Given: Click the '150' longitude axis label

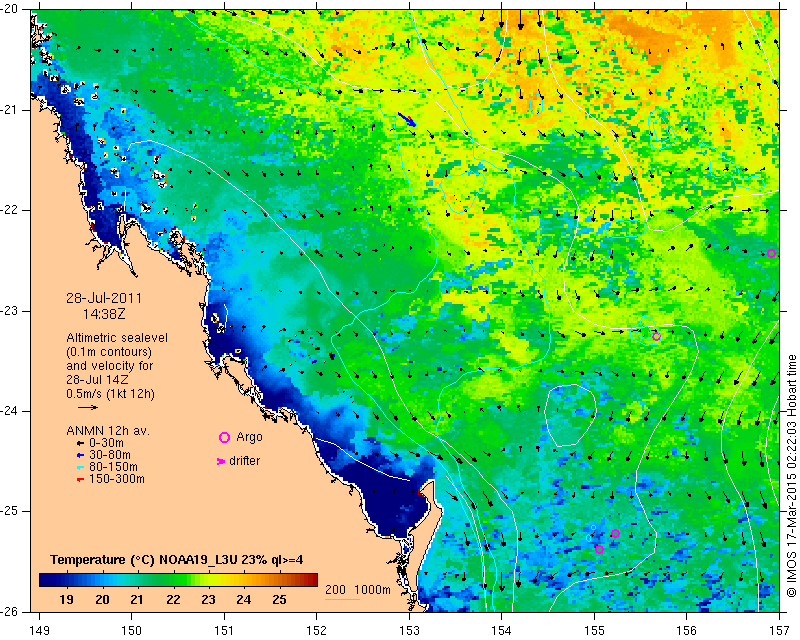Looking at the screenshot, I should 132,631.
